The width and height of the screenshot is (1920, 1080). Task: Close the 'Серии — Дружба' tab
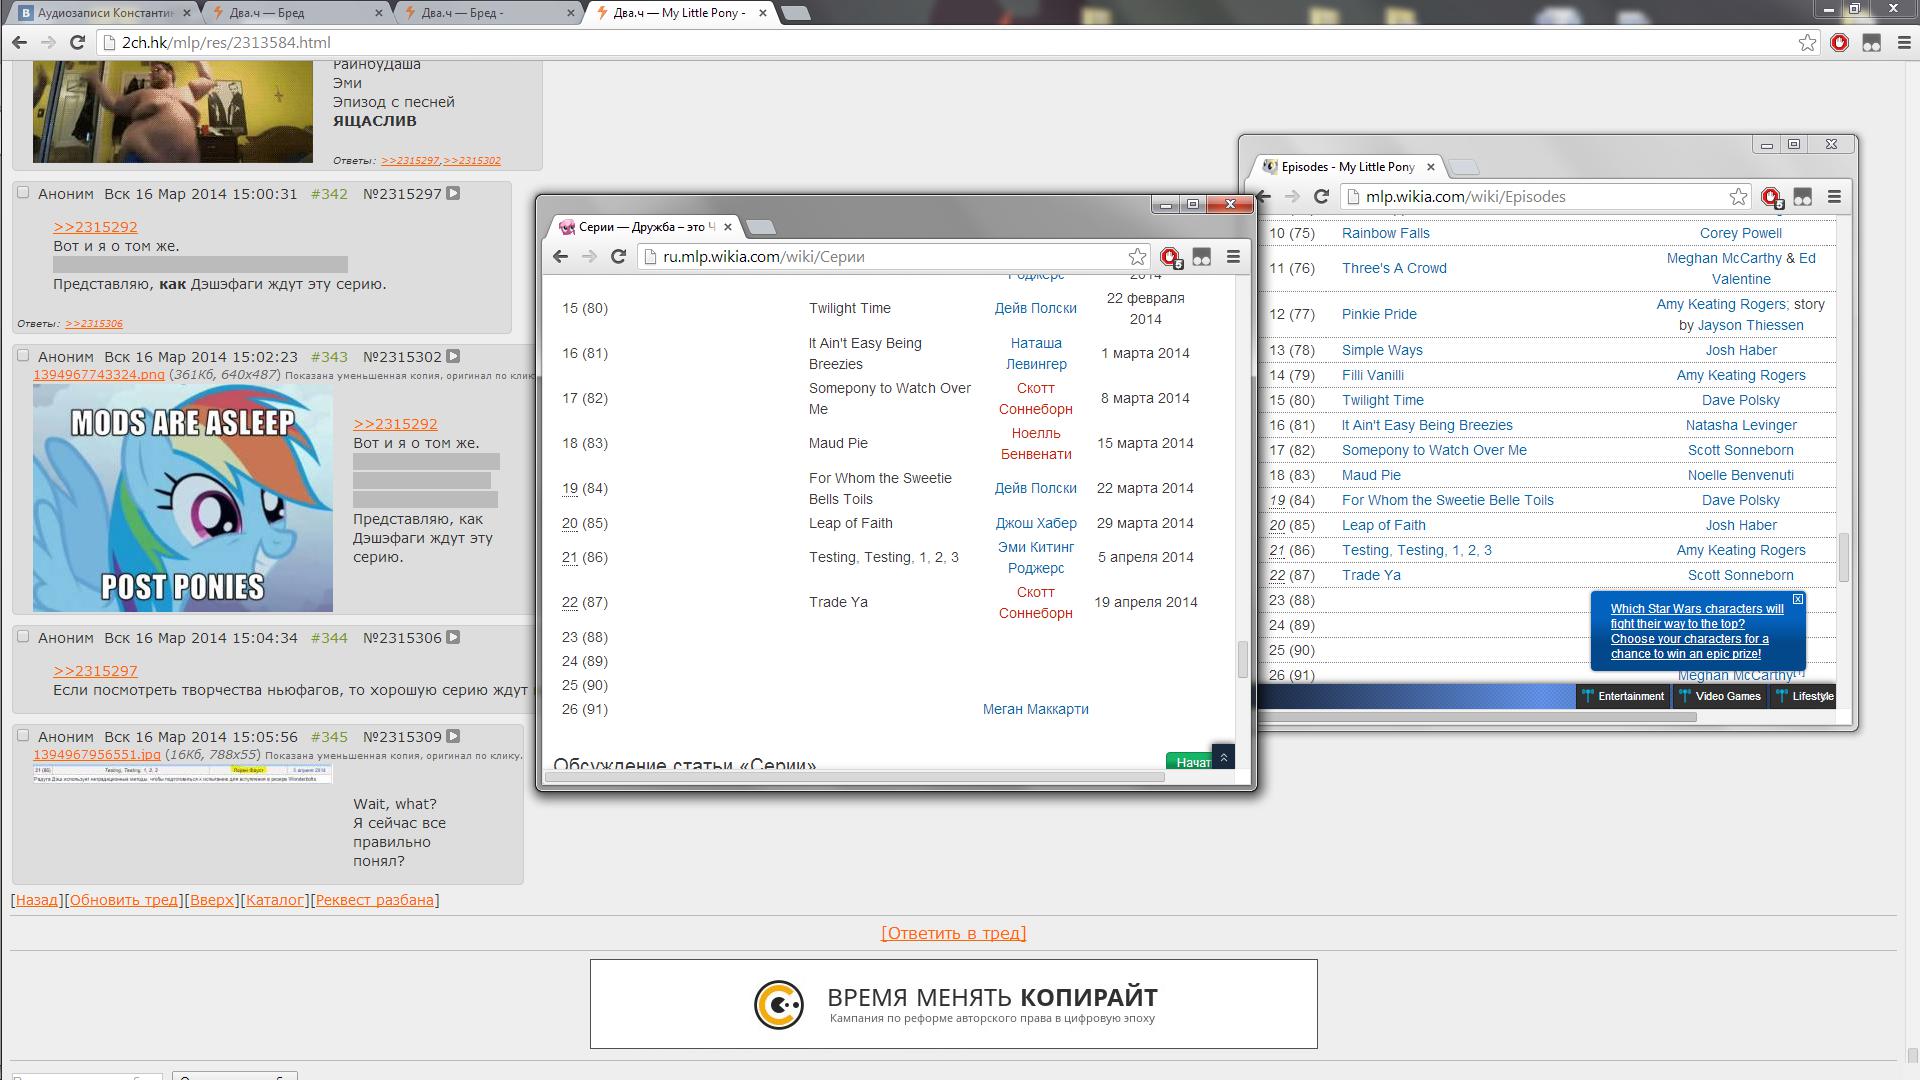point(728,227)
